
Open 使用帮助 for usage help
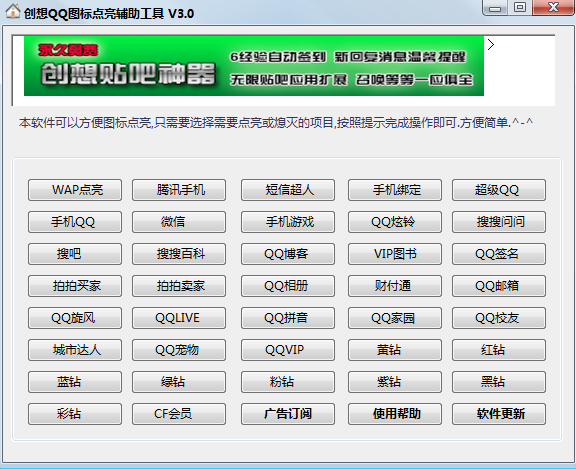pos(395,414)
